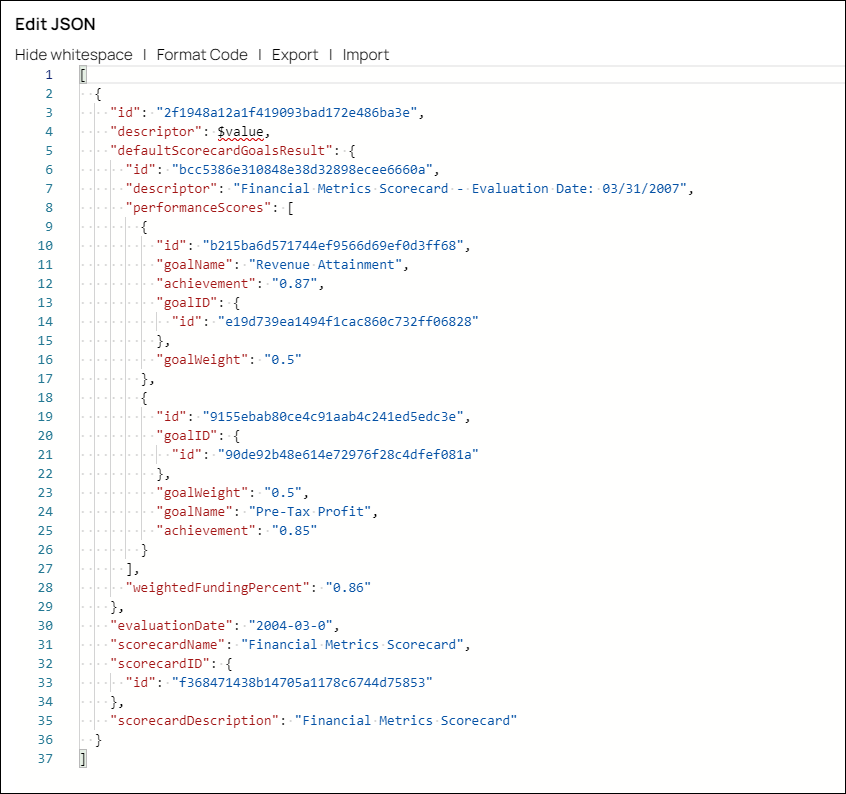
Task: Click the closing array bracket on line 27
Action: (129, 569)
